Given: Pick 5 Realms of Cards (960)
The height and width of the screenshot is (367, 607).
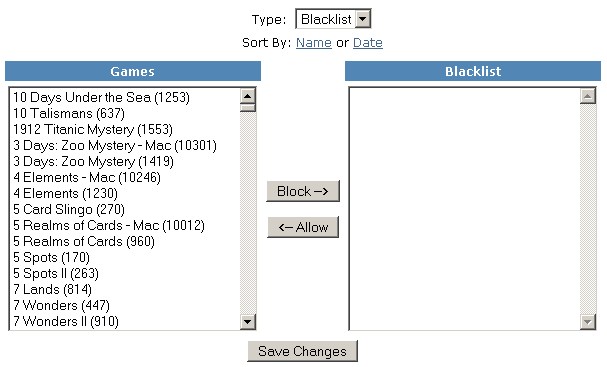Looking at the screenshot, I should (x=84, y=241).
